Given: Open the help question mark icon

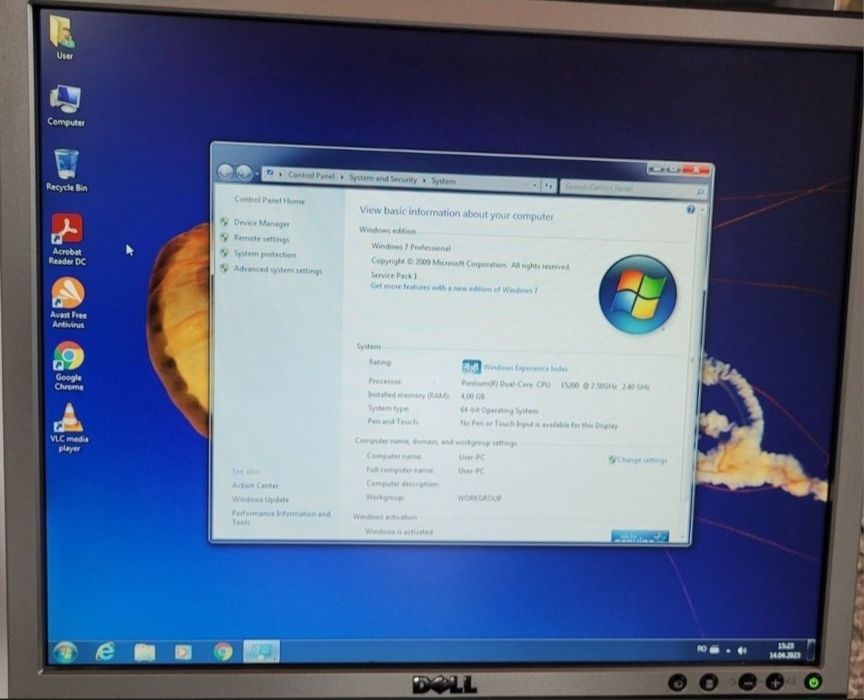Looking at the screenshot, I should coord(690,209).
